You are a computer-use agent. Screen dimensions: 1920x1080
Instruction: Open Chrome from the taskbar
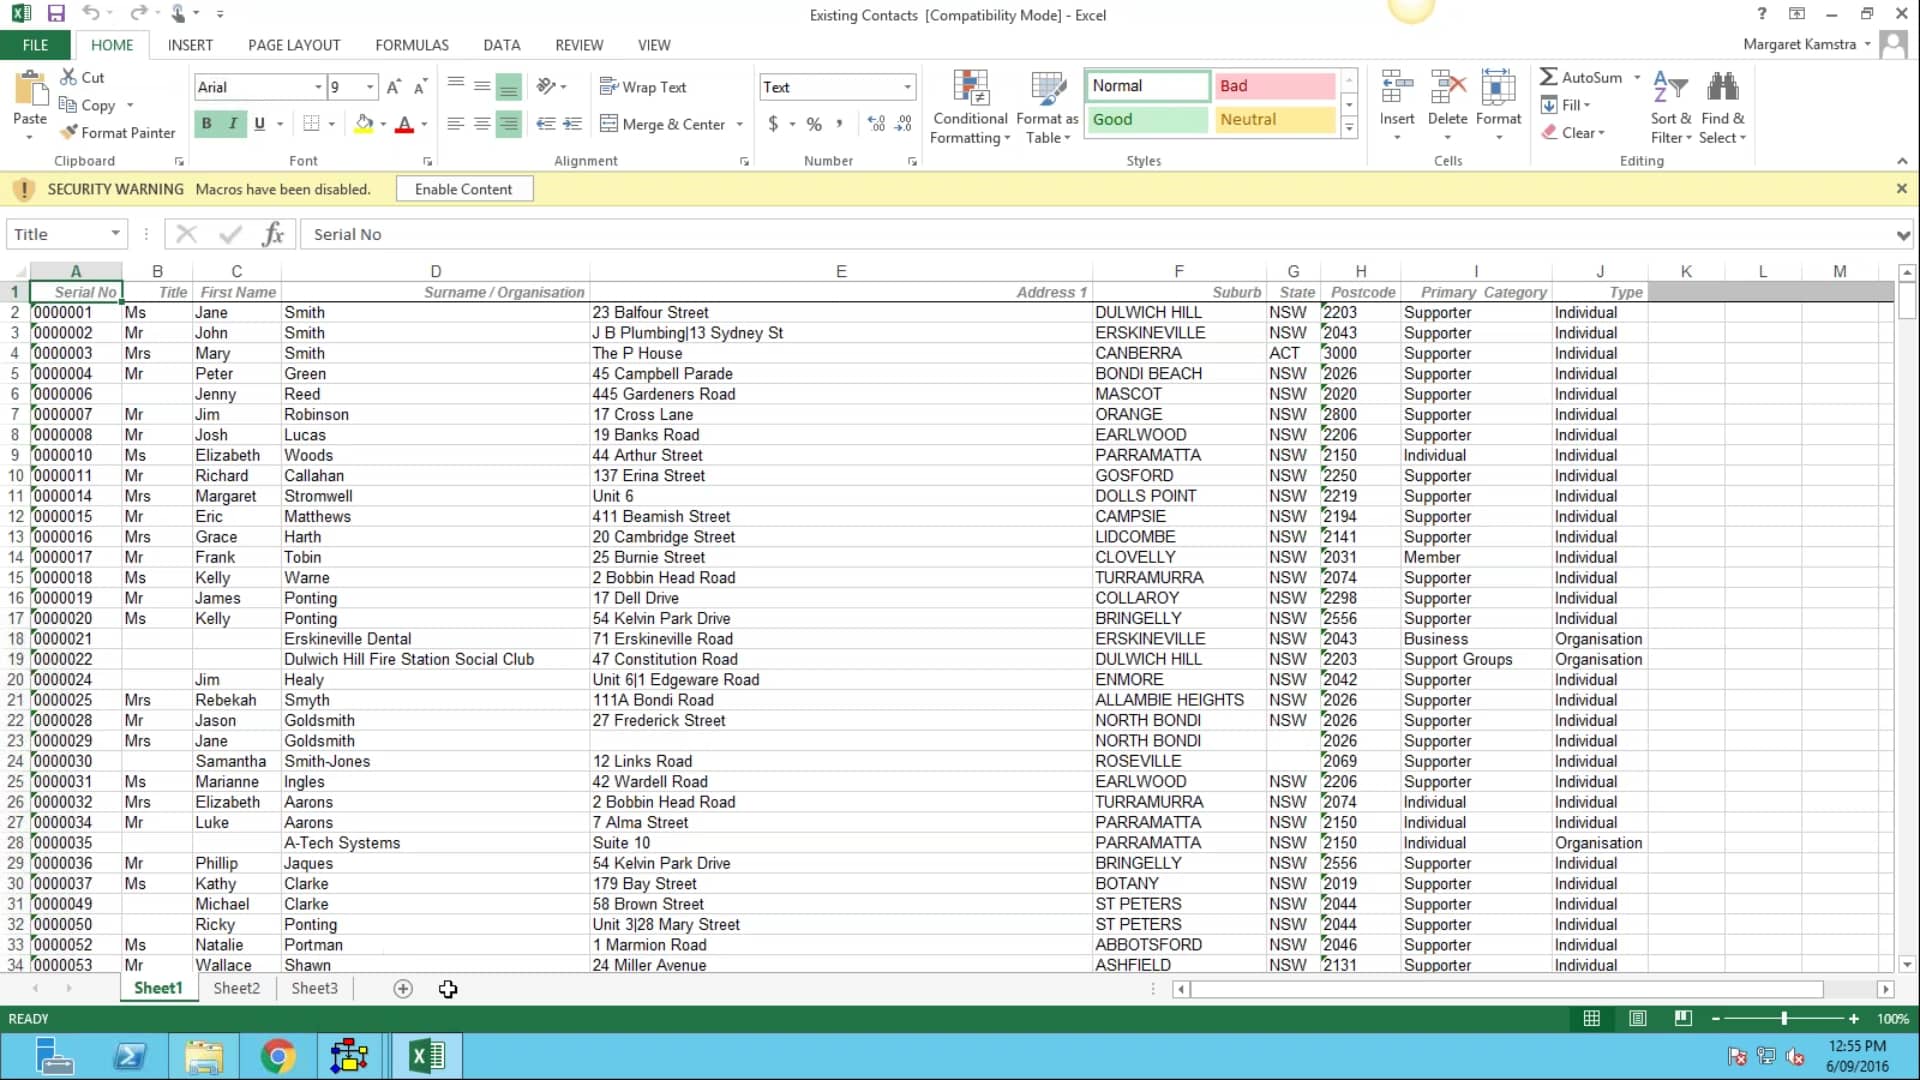point(278,1056)
